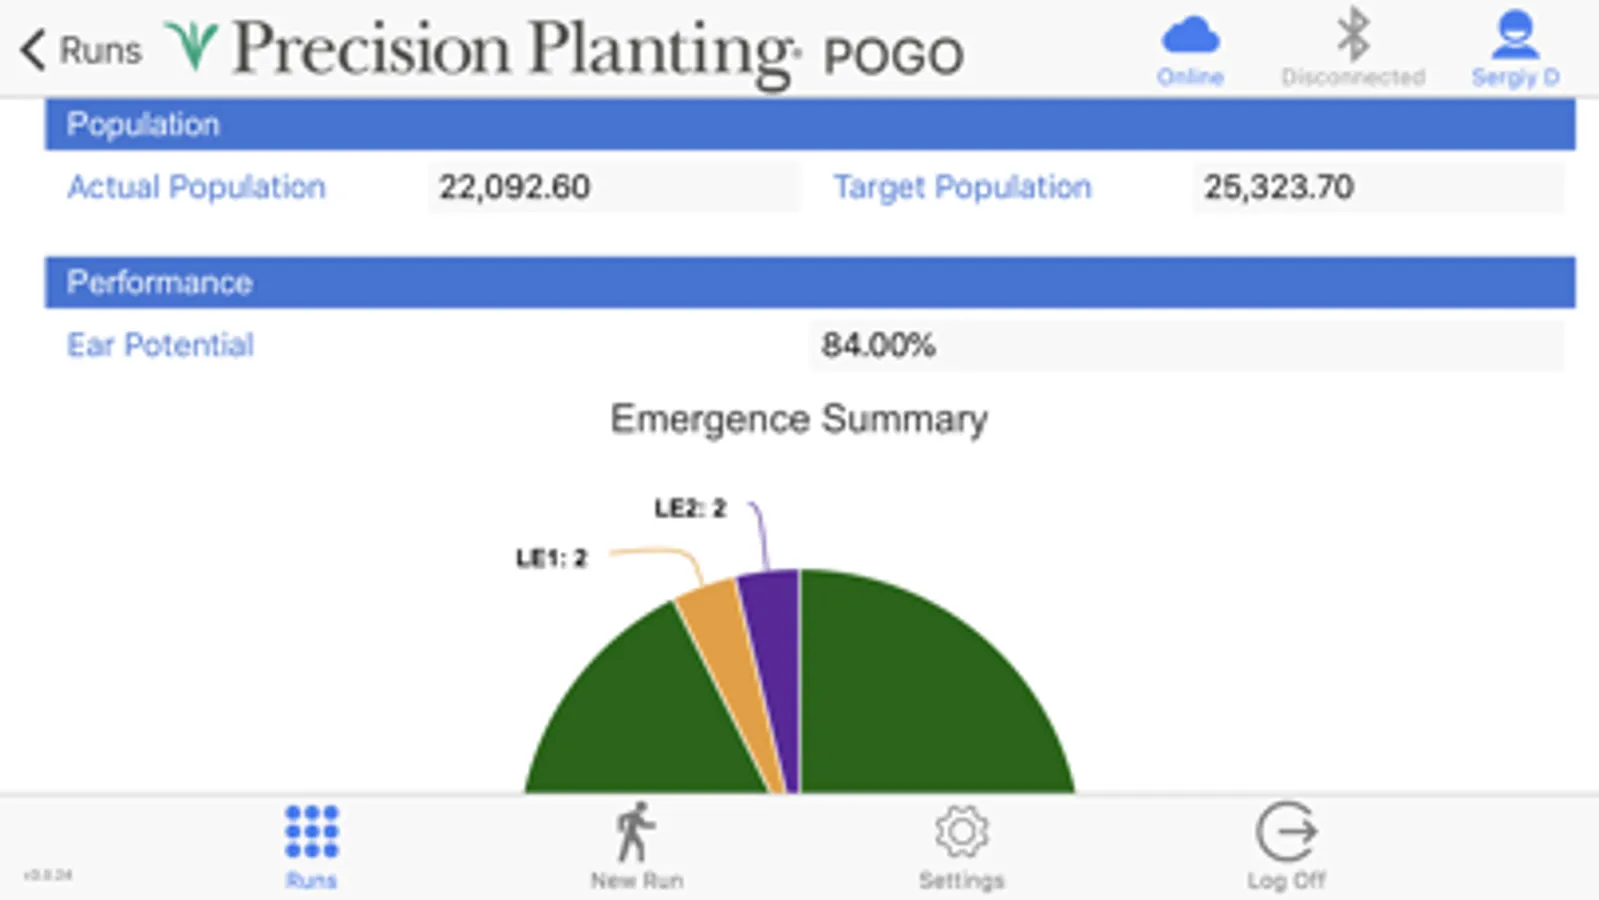Click the Actual Population label

tap(196, 187)
